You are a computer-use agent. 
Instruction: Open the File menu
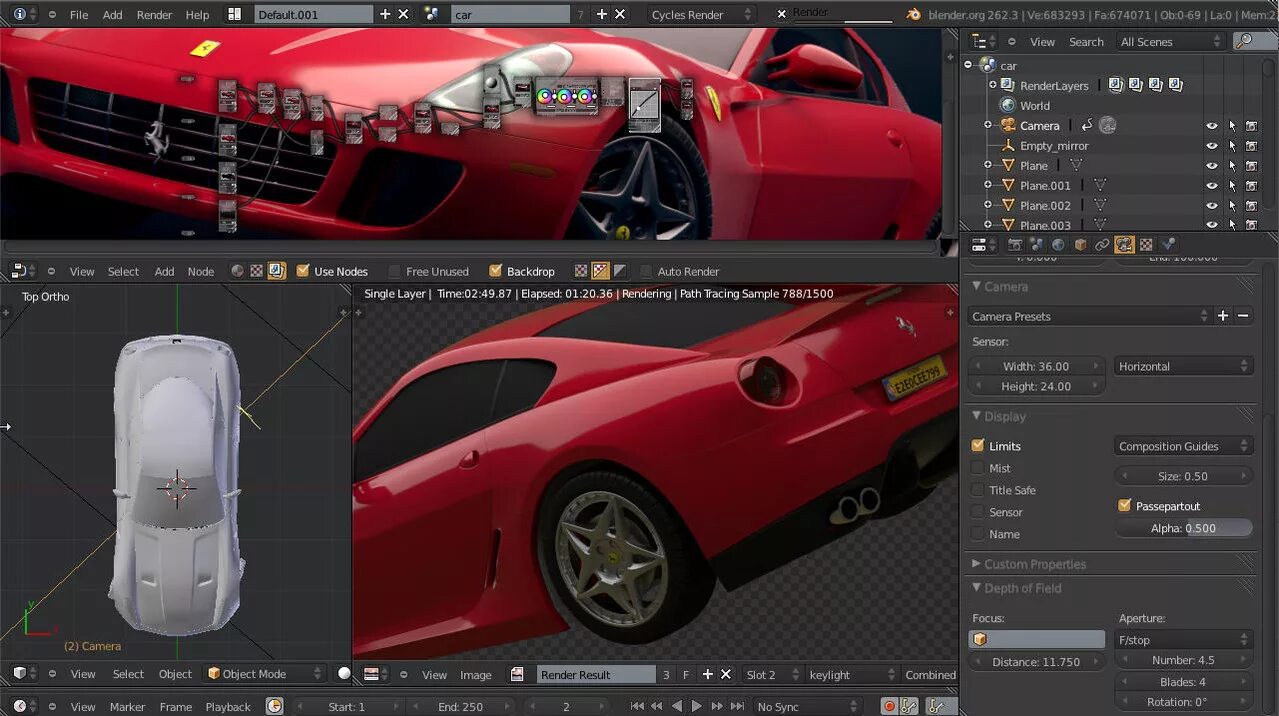click(x=79, y=15)
